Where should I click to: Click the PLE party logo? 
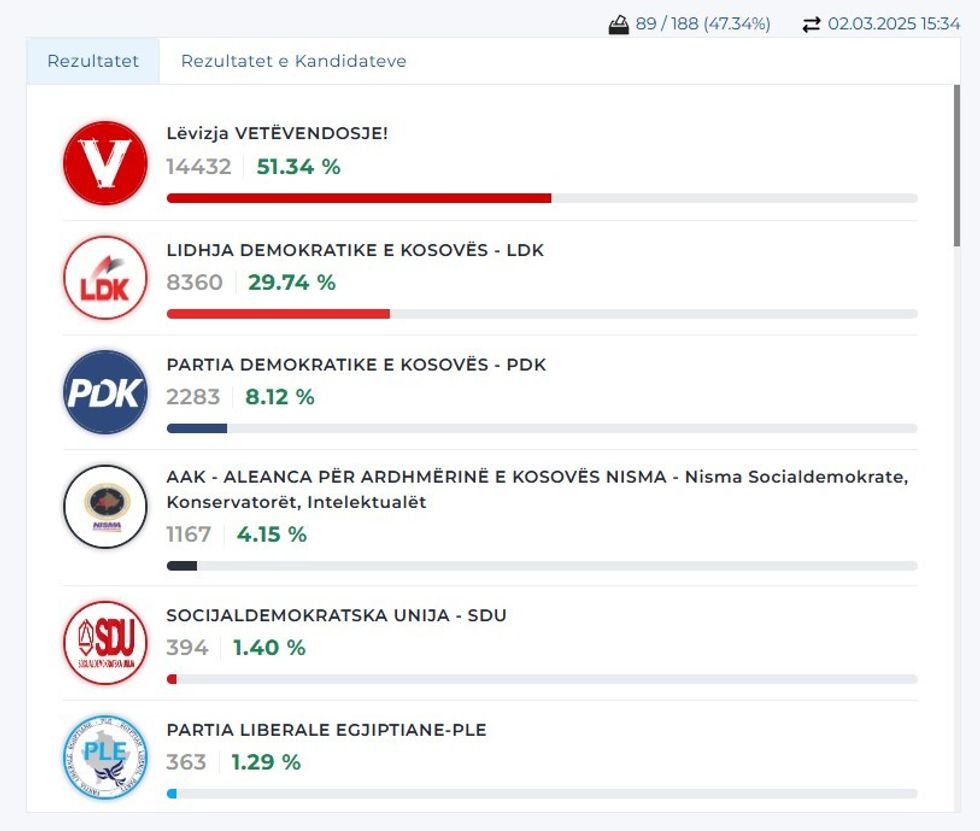click(x=105, y=757)
